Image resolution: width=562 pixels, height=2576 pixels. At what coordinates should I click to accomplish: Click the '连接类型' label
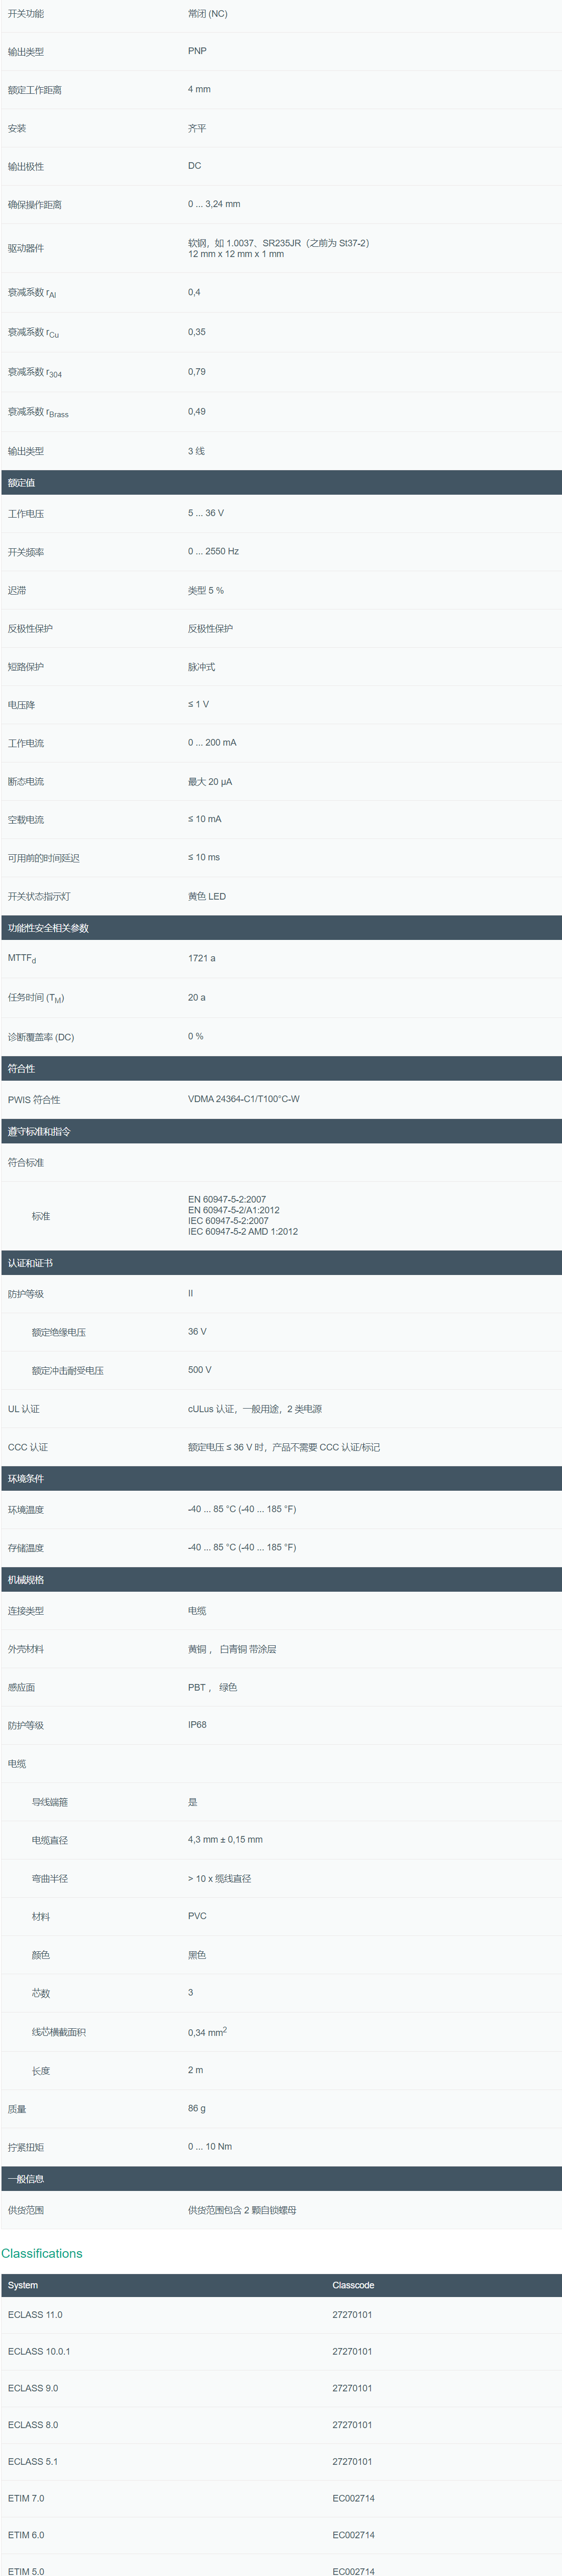26,1611
